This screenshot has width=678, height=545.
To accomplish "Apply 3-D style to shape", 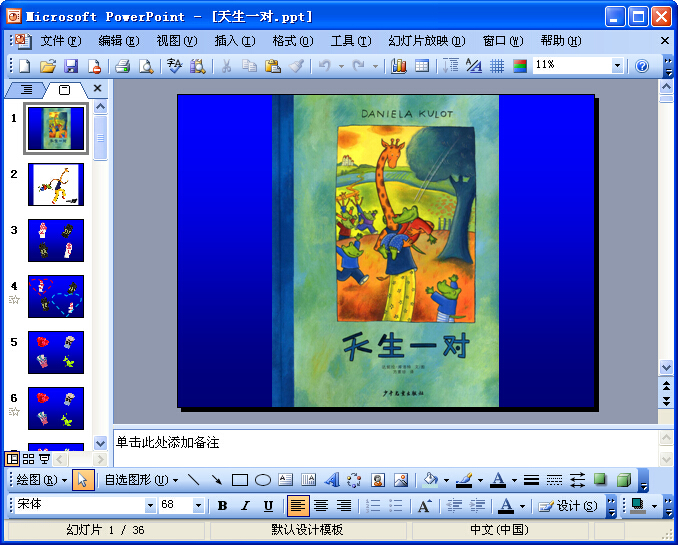I will pyautogui.click(x=624, y=480).
